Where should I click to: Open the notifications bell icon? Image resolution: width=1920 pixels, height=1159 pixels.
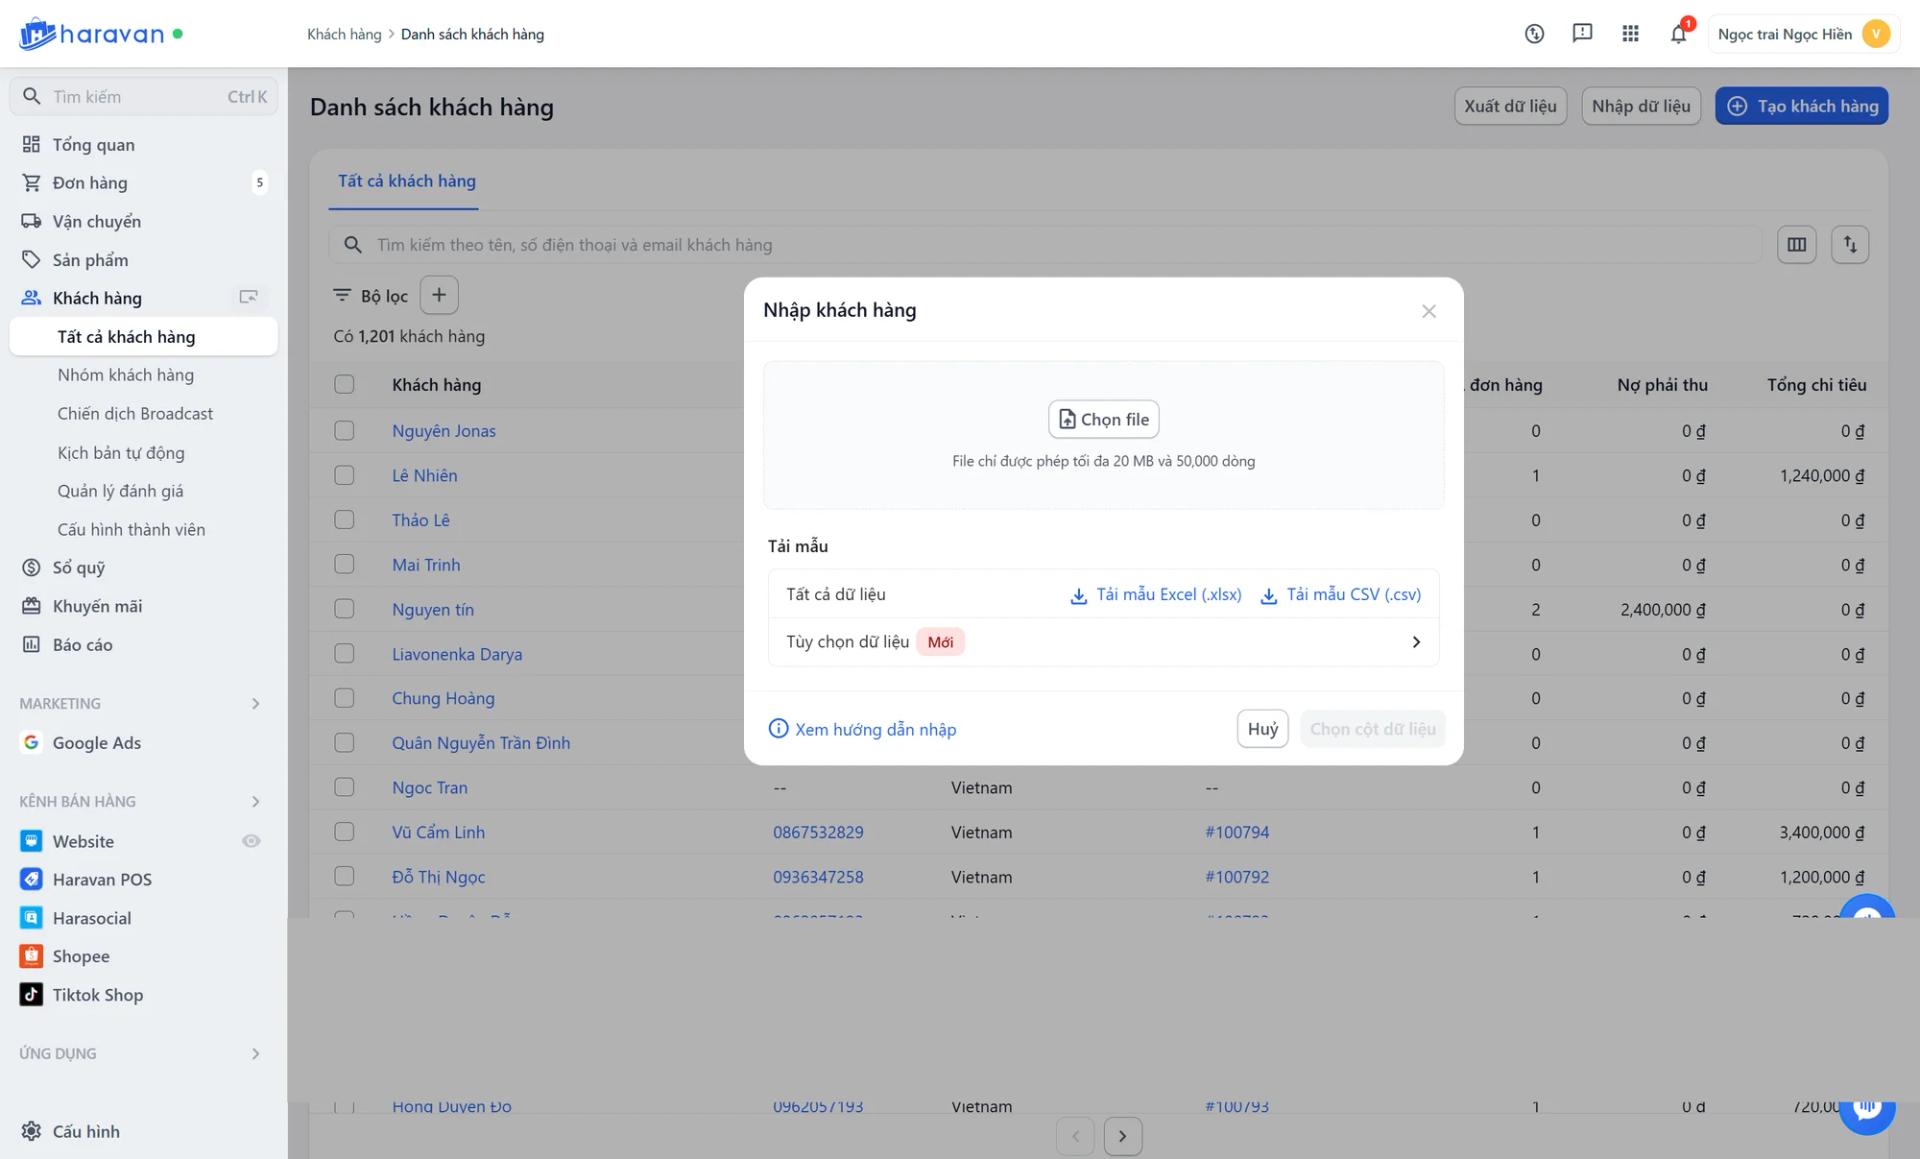click(1678, 34)
